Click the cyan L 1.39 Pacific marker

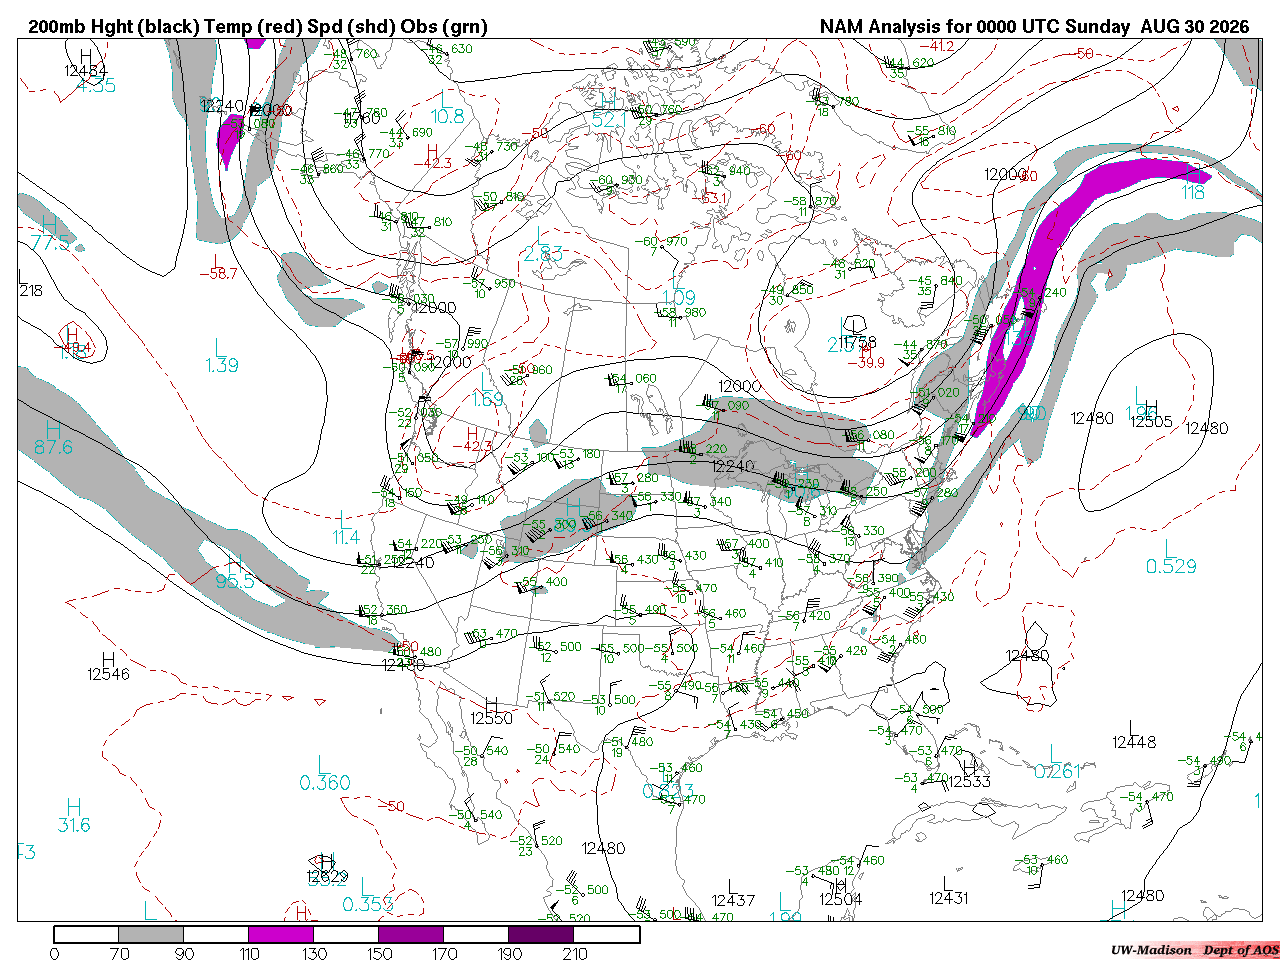point(221,356)
